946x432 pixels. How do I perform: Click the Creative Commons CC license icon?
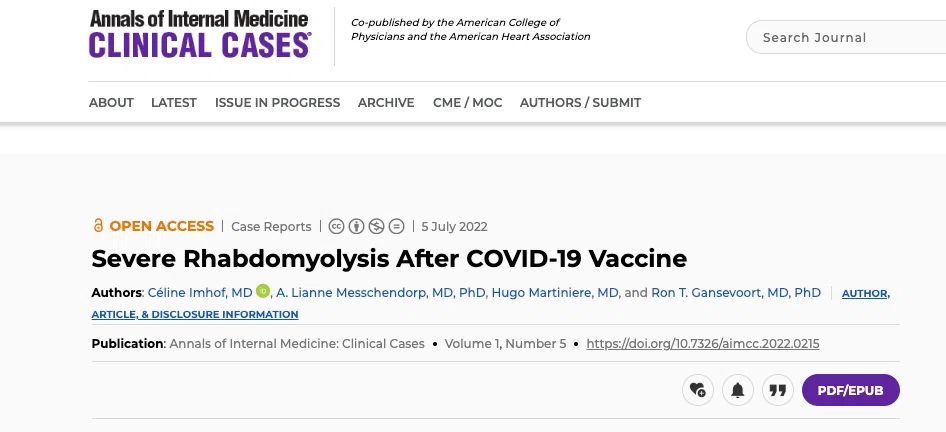pos(336,226)
